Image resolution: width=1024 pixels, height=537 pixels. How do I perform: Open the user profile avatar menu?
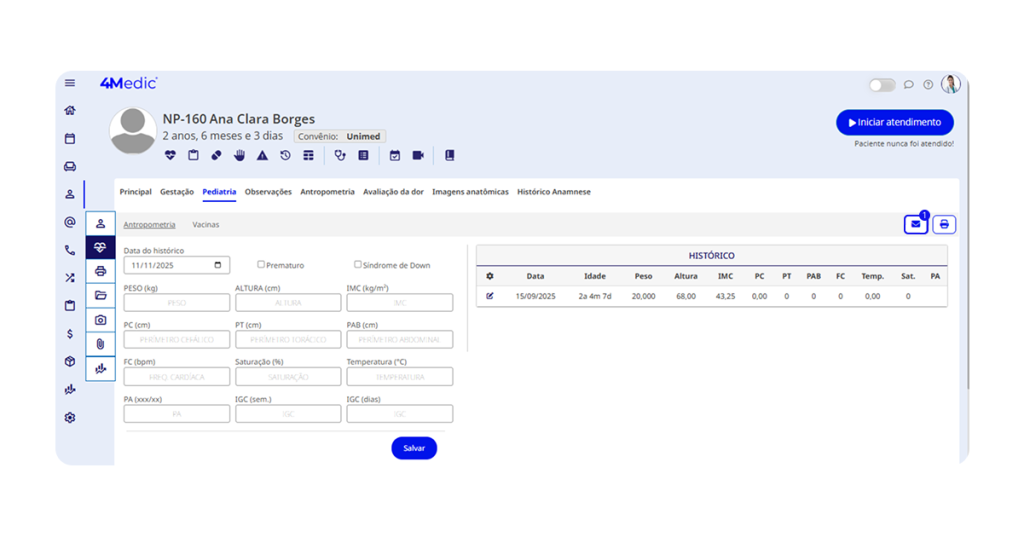point(950,84)
